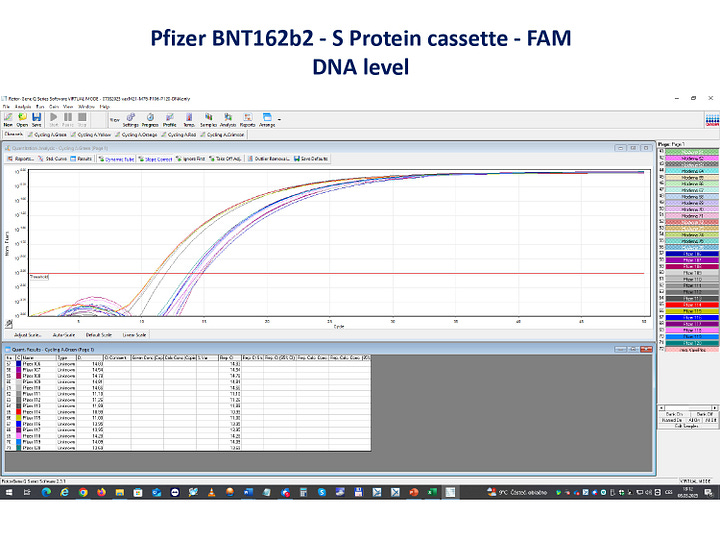Open Firefox from taskbar
Viewport: 720px width, 540px height.
101,492
